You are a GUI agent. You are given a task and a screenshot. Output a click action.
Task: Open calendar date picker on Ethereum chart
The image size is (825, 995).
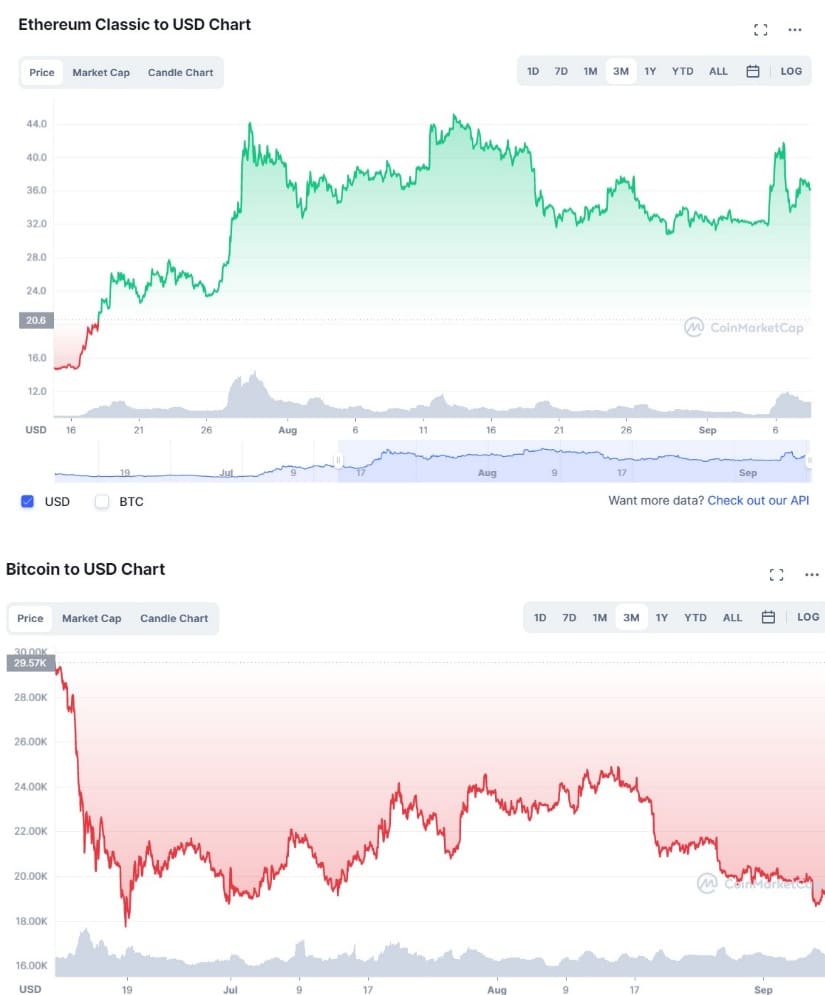753,72
